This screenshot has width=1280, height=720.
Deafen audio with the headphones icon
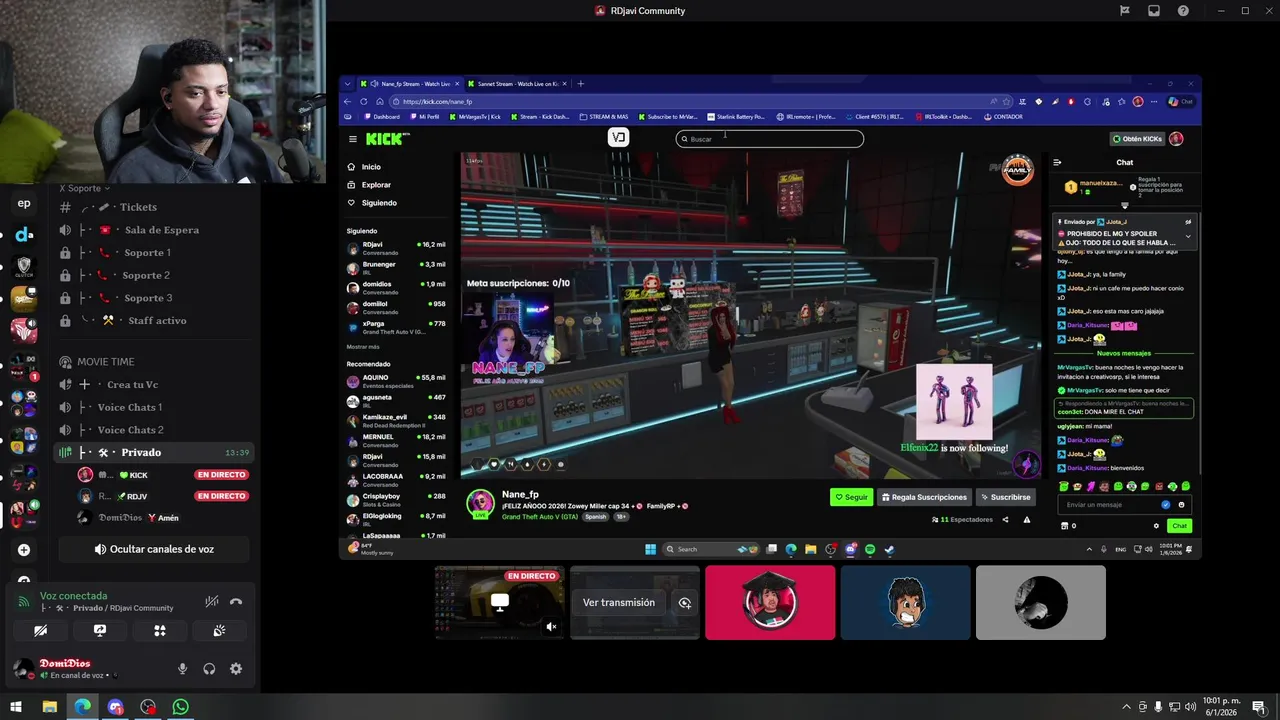(209, 669)
